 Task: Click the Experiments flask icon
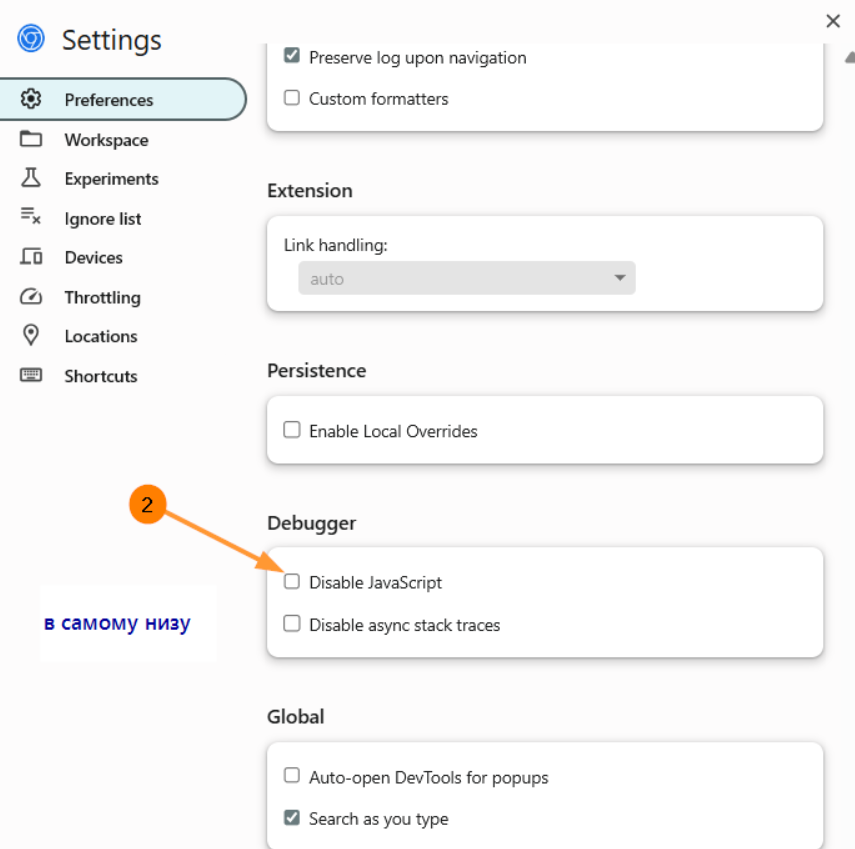(x=31, y=178)
